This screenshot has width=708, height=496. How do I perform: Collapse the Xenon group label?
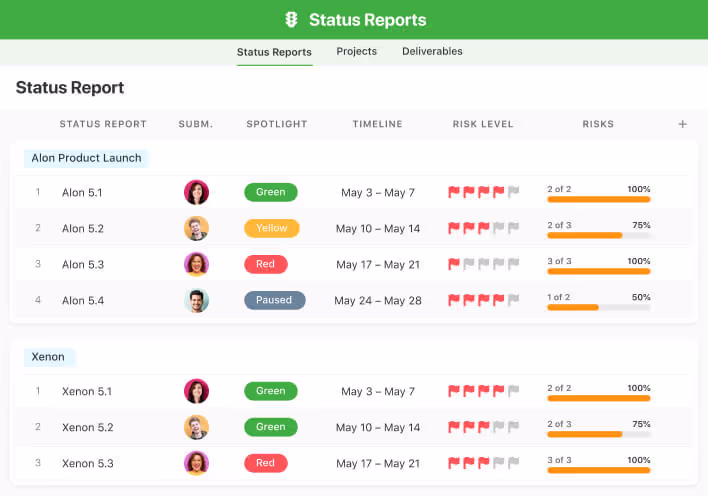48,357
